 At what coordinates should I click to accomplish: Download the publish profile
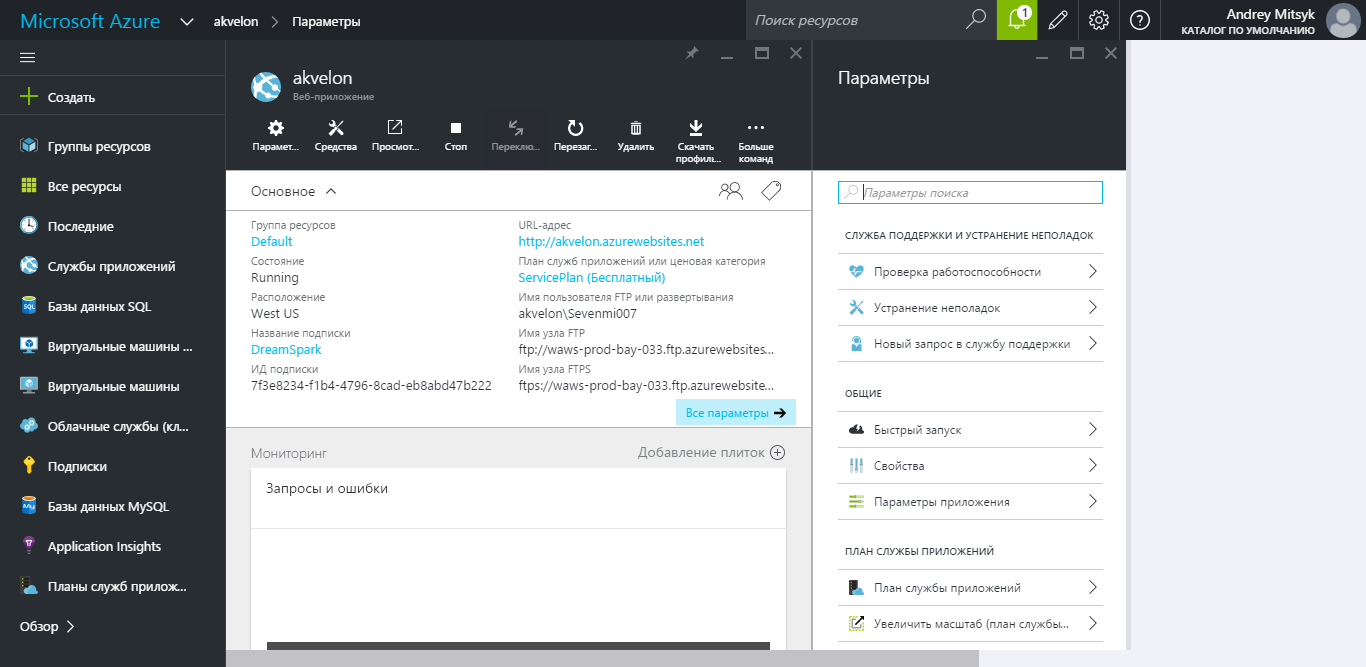[696, 140]
